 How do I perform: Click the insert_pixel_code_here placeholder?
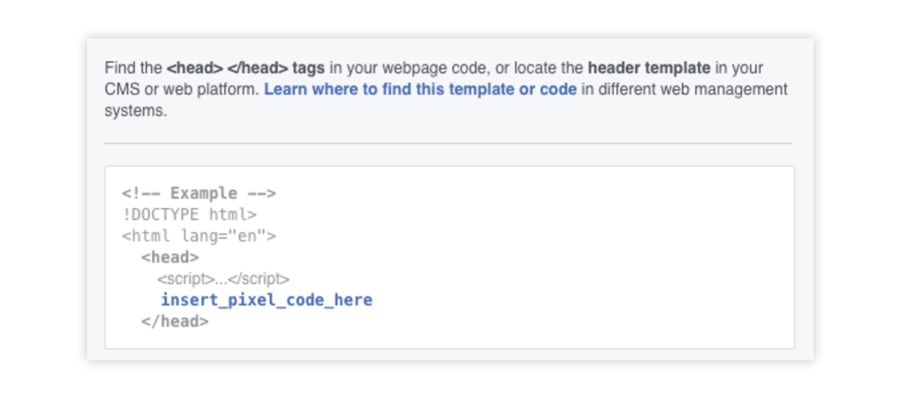point(266,300)
